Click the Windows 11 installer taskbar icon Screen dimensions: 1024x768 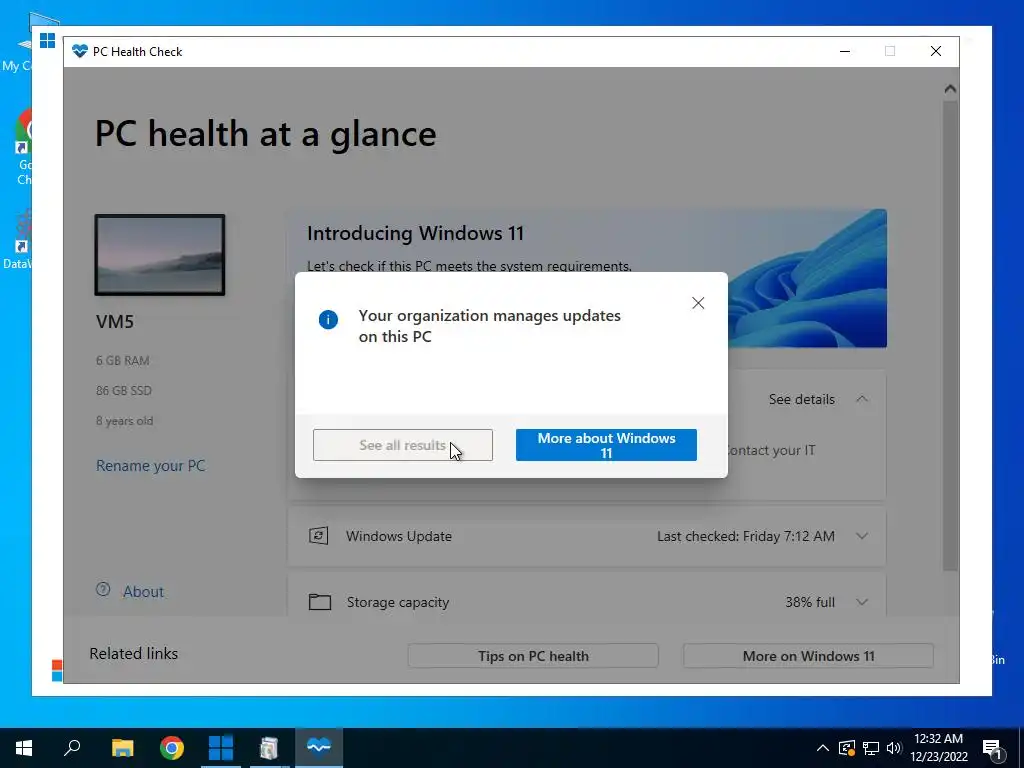point(220,748)
